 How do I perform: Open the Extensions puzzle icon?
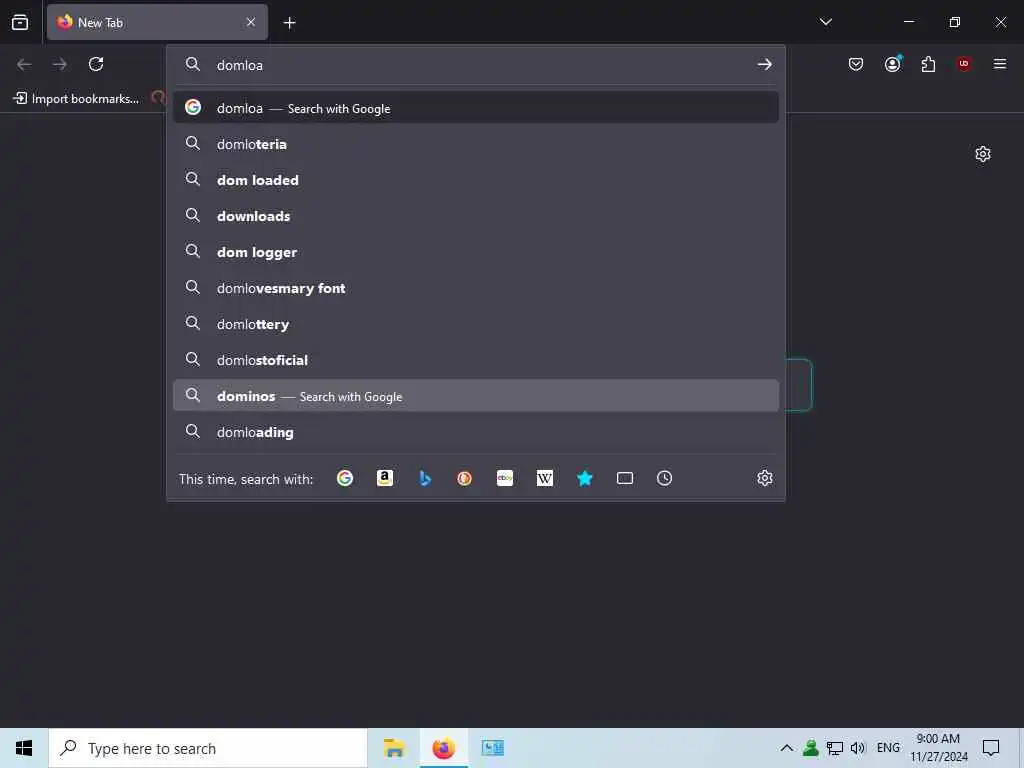928,64
